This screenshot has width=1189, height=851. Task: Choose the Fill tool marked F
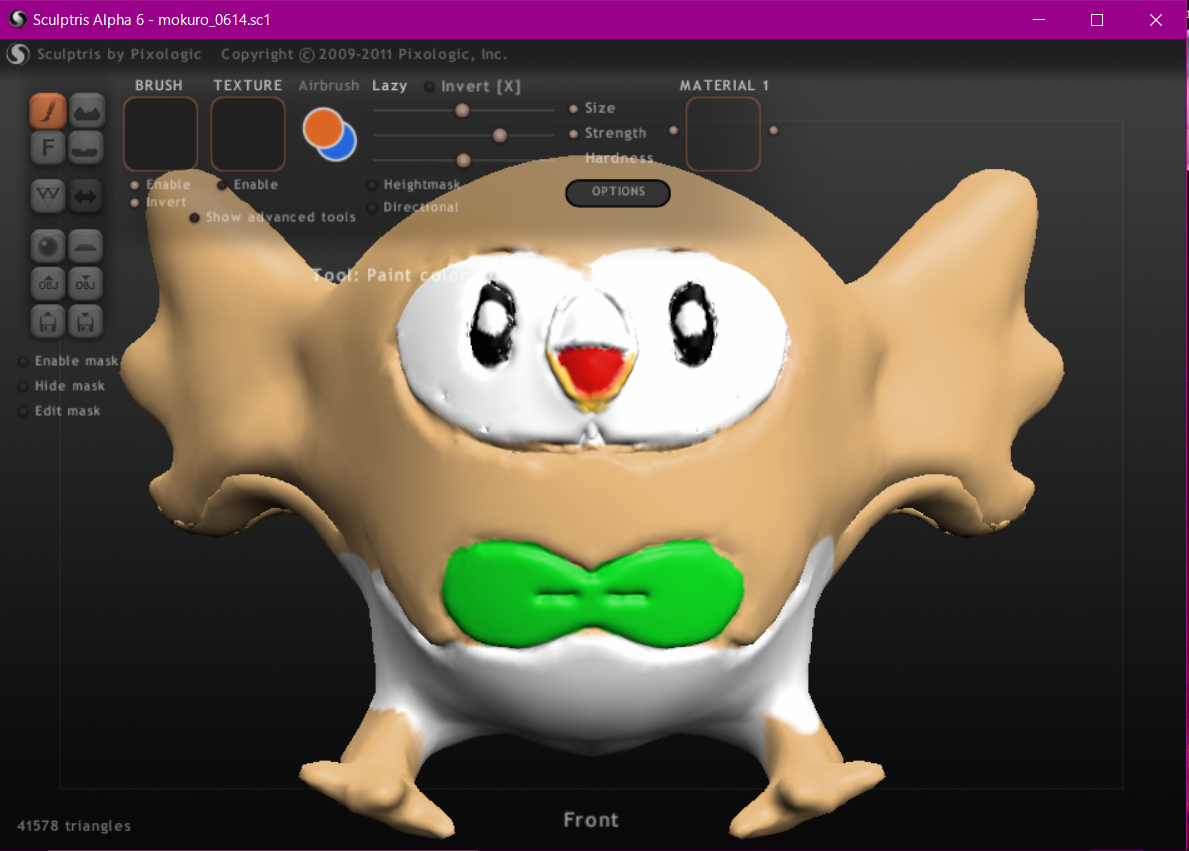click(x=48, y=147)
